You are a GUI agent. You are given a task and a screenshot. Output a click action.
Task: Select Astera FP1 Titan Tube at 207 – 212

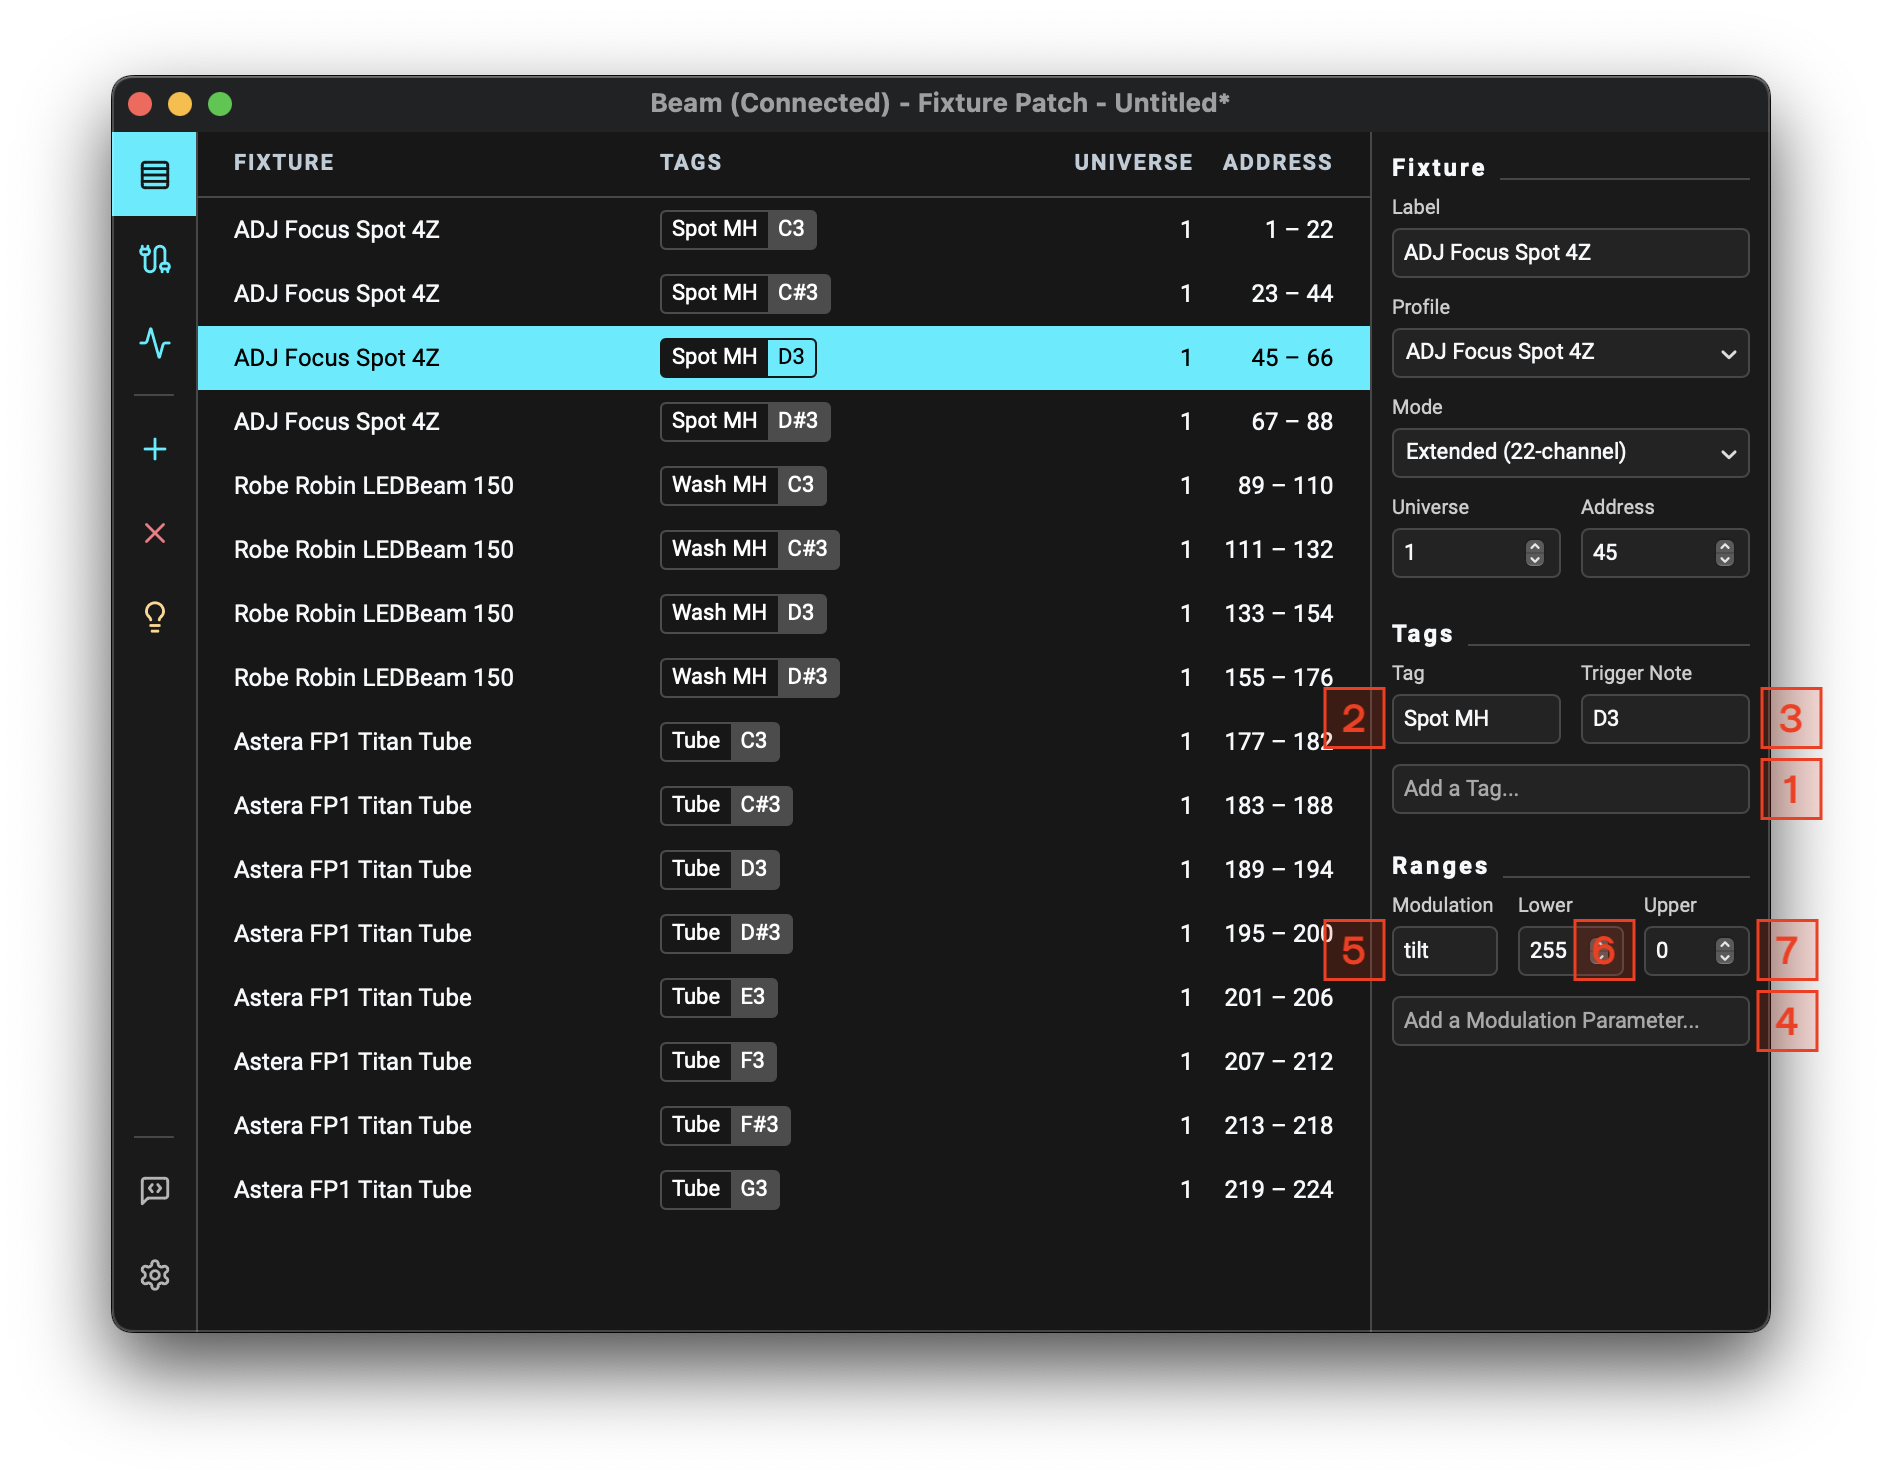(x=784, y=1062)
